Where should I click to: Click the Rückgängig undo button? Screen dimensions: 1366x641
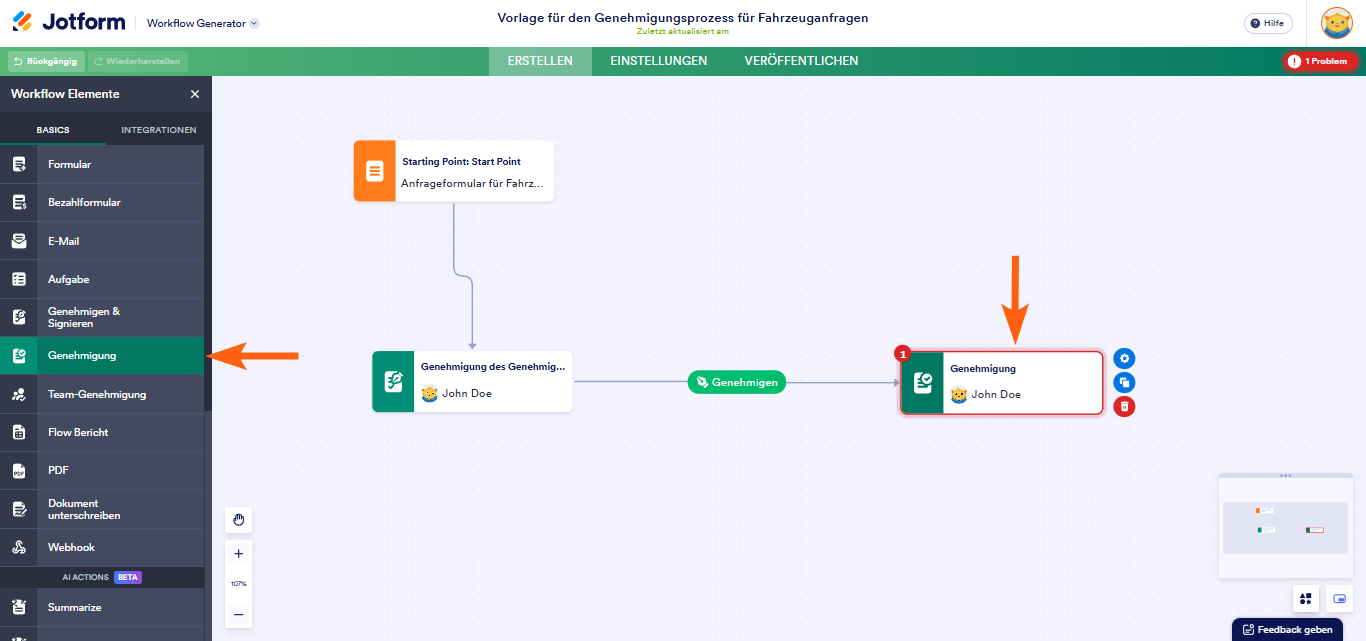[47, 61]
